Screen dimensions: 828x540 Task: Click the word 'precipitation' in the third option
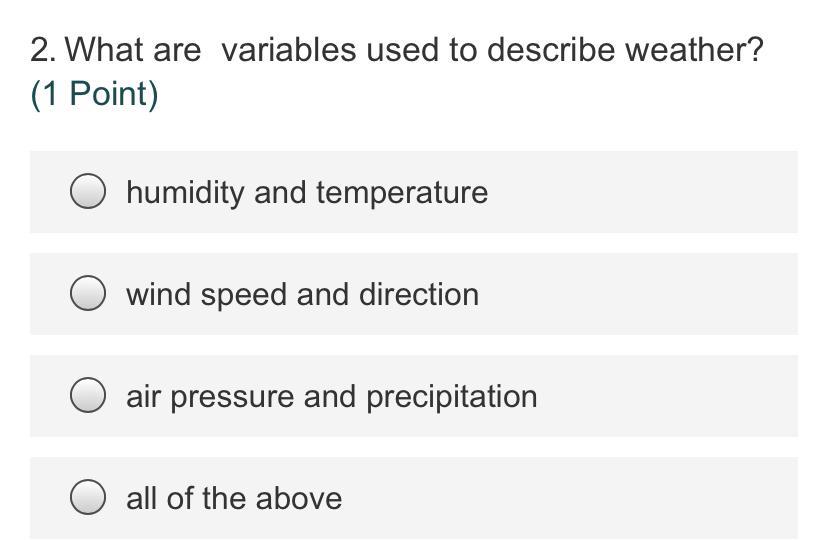coord(451,396)
